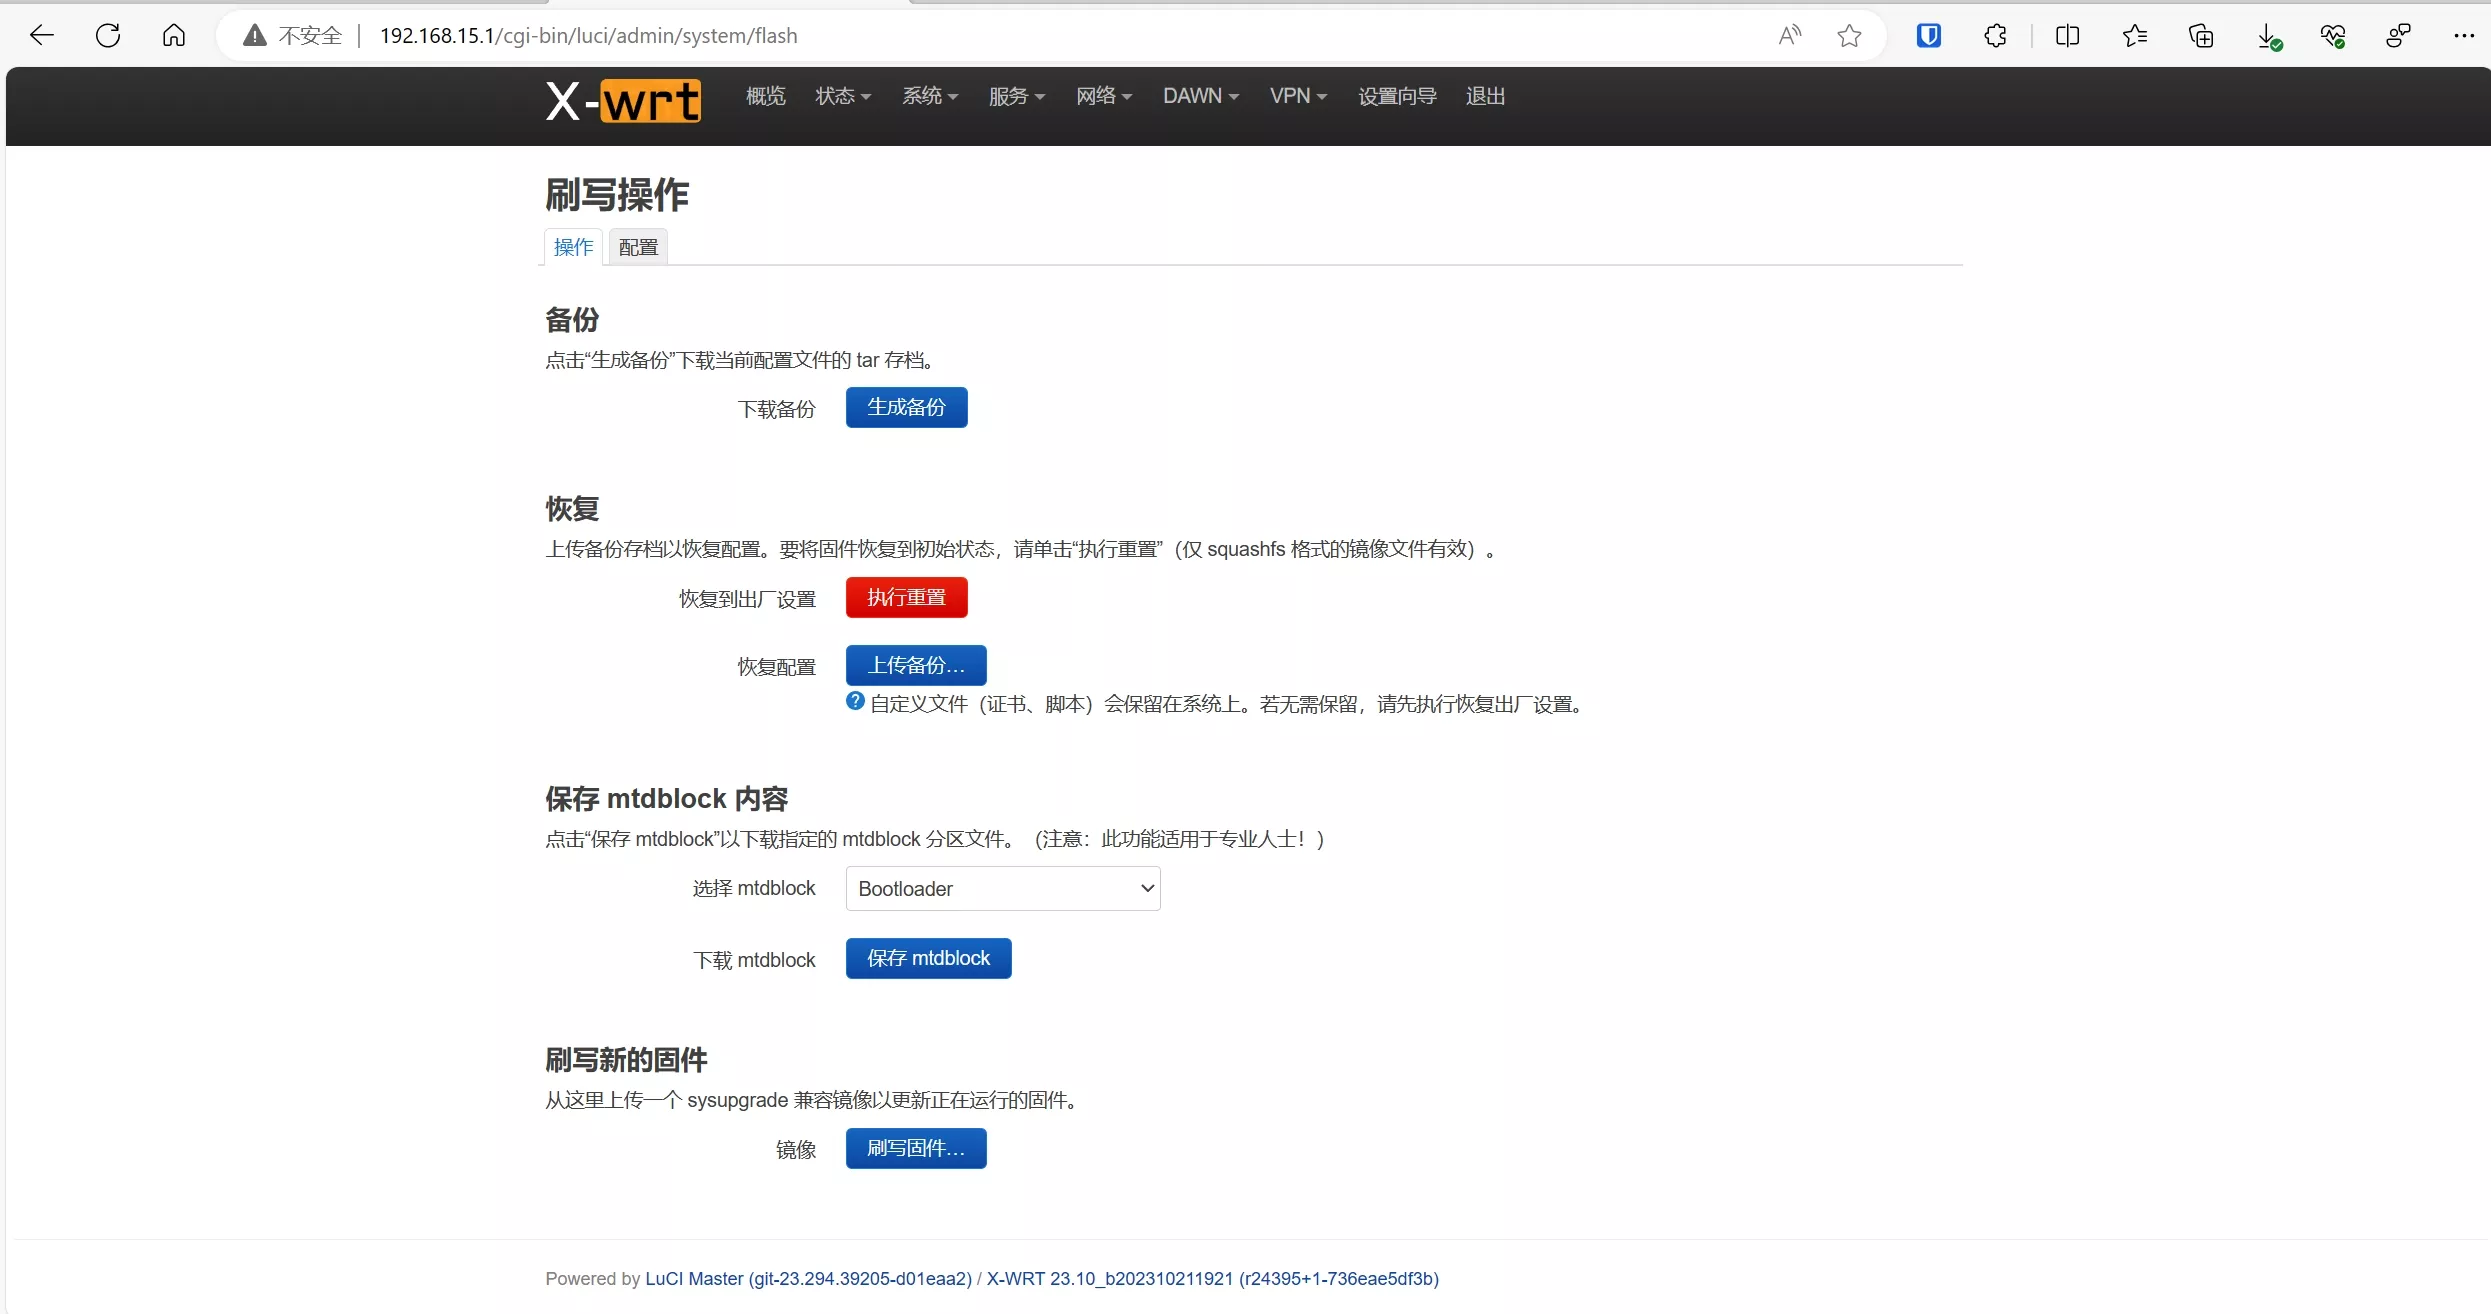Image resolution: width=2491 pixels, height=1314 pixels.
Task: Open the 概览 menu item
Action: click(x=765, y=96)
